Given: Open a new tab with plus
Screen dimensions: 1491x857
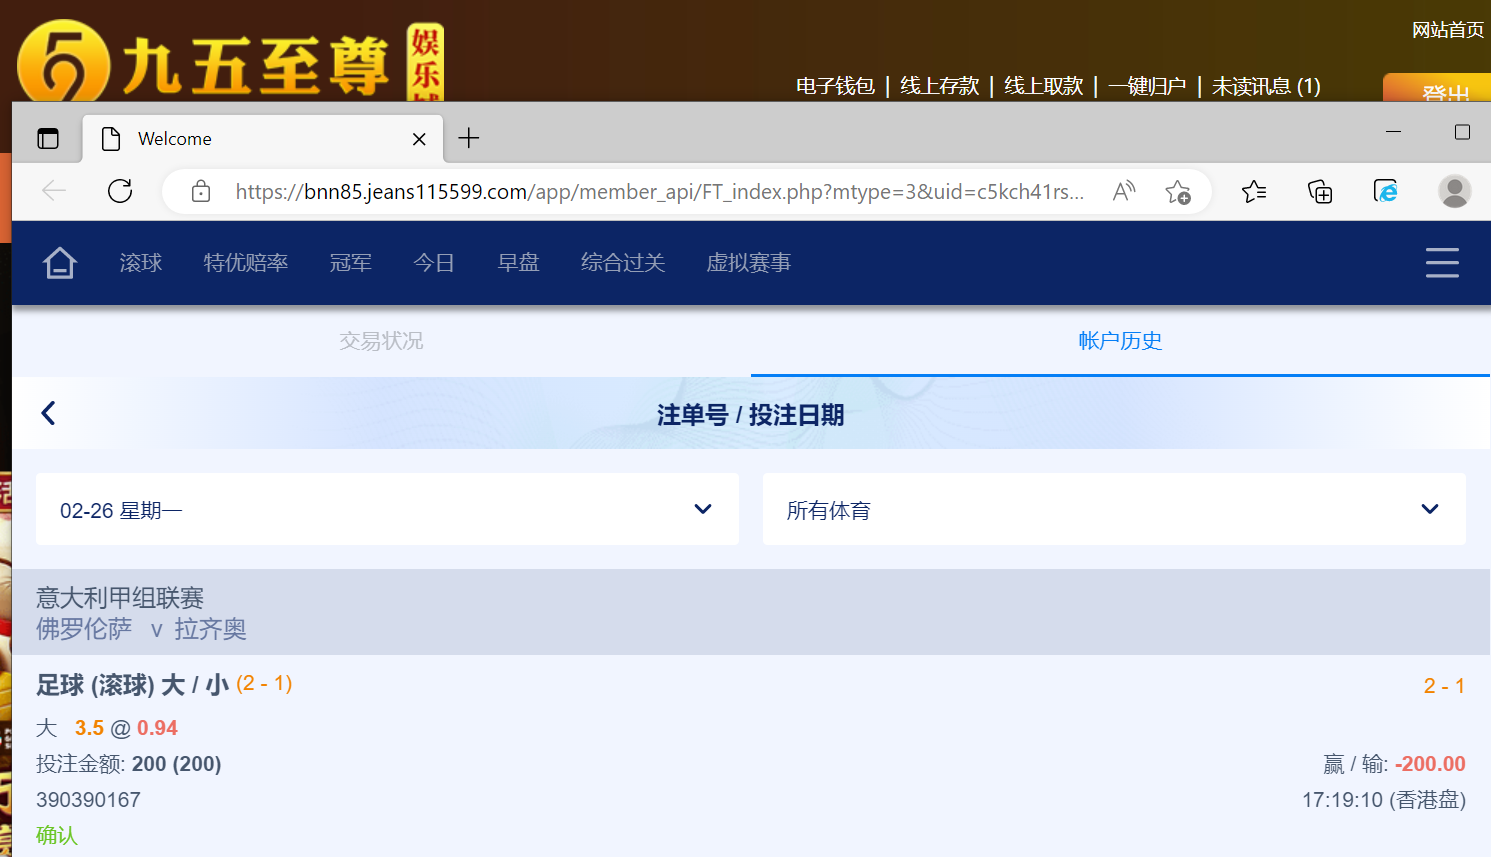Looking at the screenshot, I should pos(469,138).
